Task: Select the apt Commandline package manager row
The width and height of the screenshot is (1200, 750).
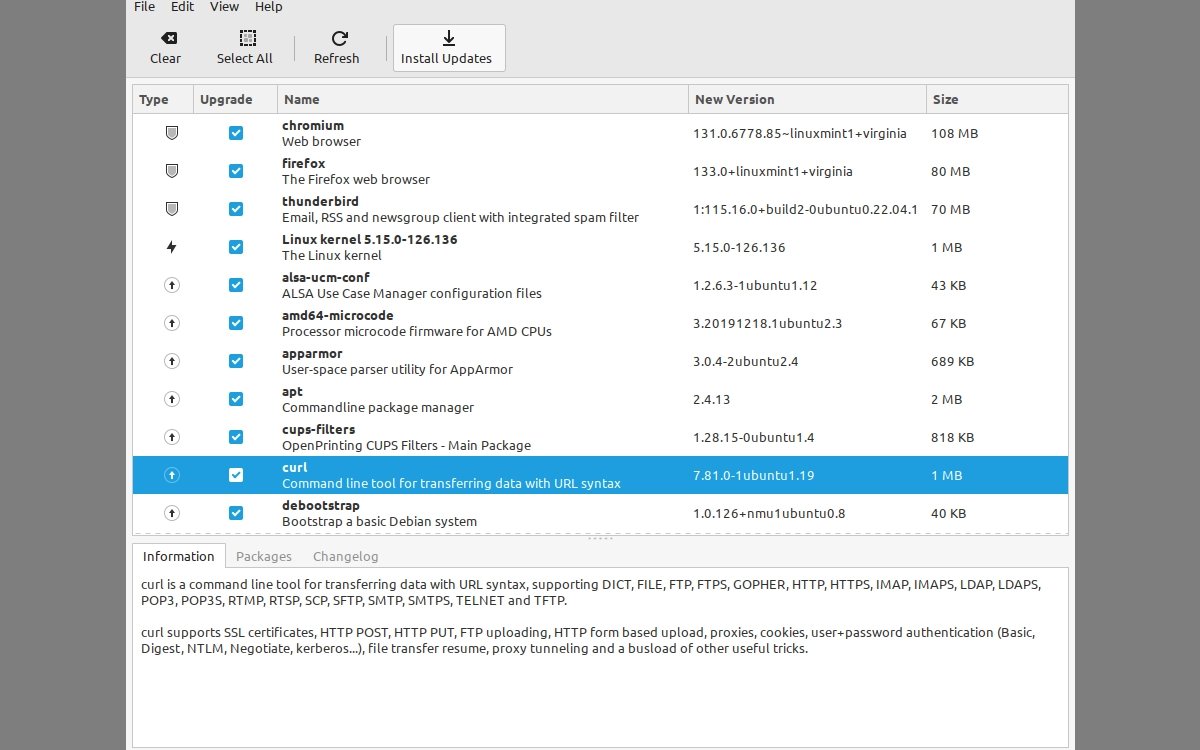Action: (600, 399)
